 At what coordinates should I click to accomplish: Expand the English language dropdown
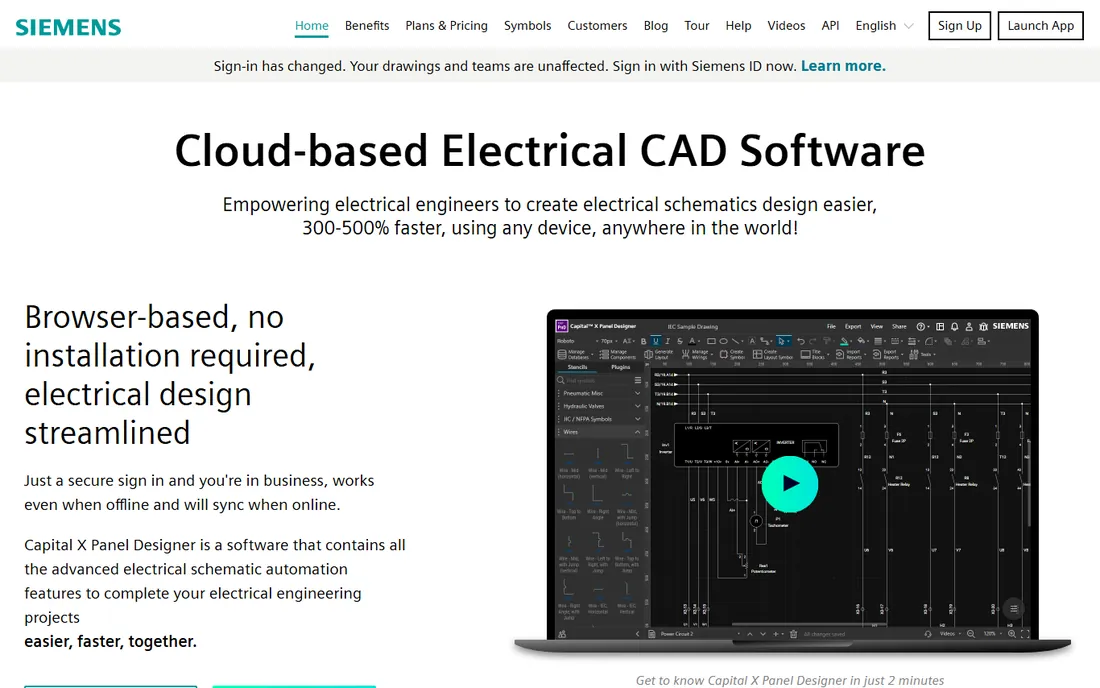tap(884, 26)
